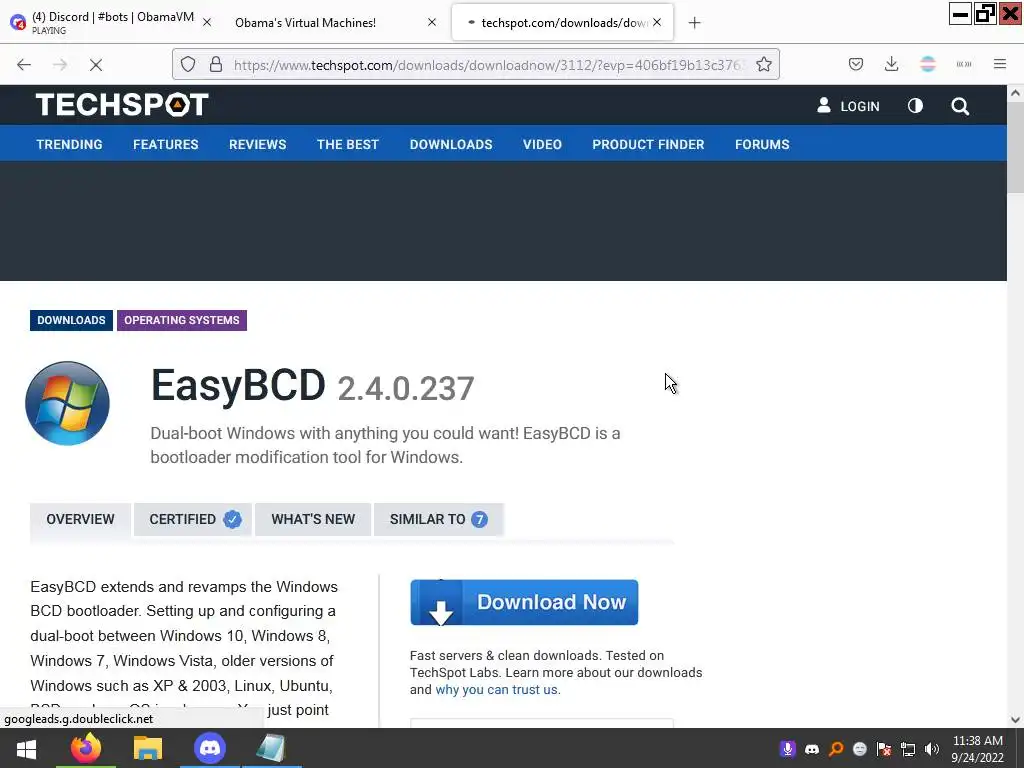This screenshot has width=1024, height=768.
Task: Open the FORUMS nav item
Action: pyautogui.click(x=762, y=144)
